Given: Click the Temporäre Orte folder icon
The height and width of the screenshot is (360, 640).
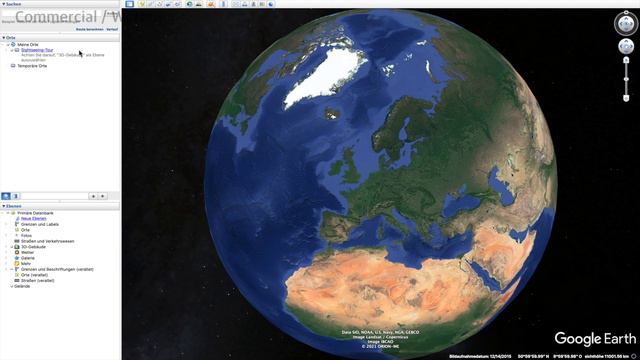Looking at the screenshot, I should point(13,65).
